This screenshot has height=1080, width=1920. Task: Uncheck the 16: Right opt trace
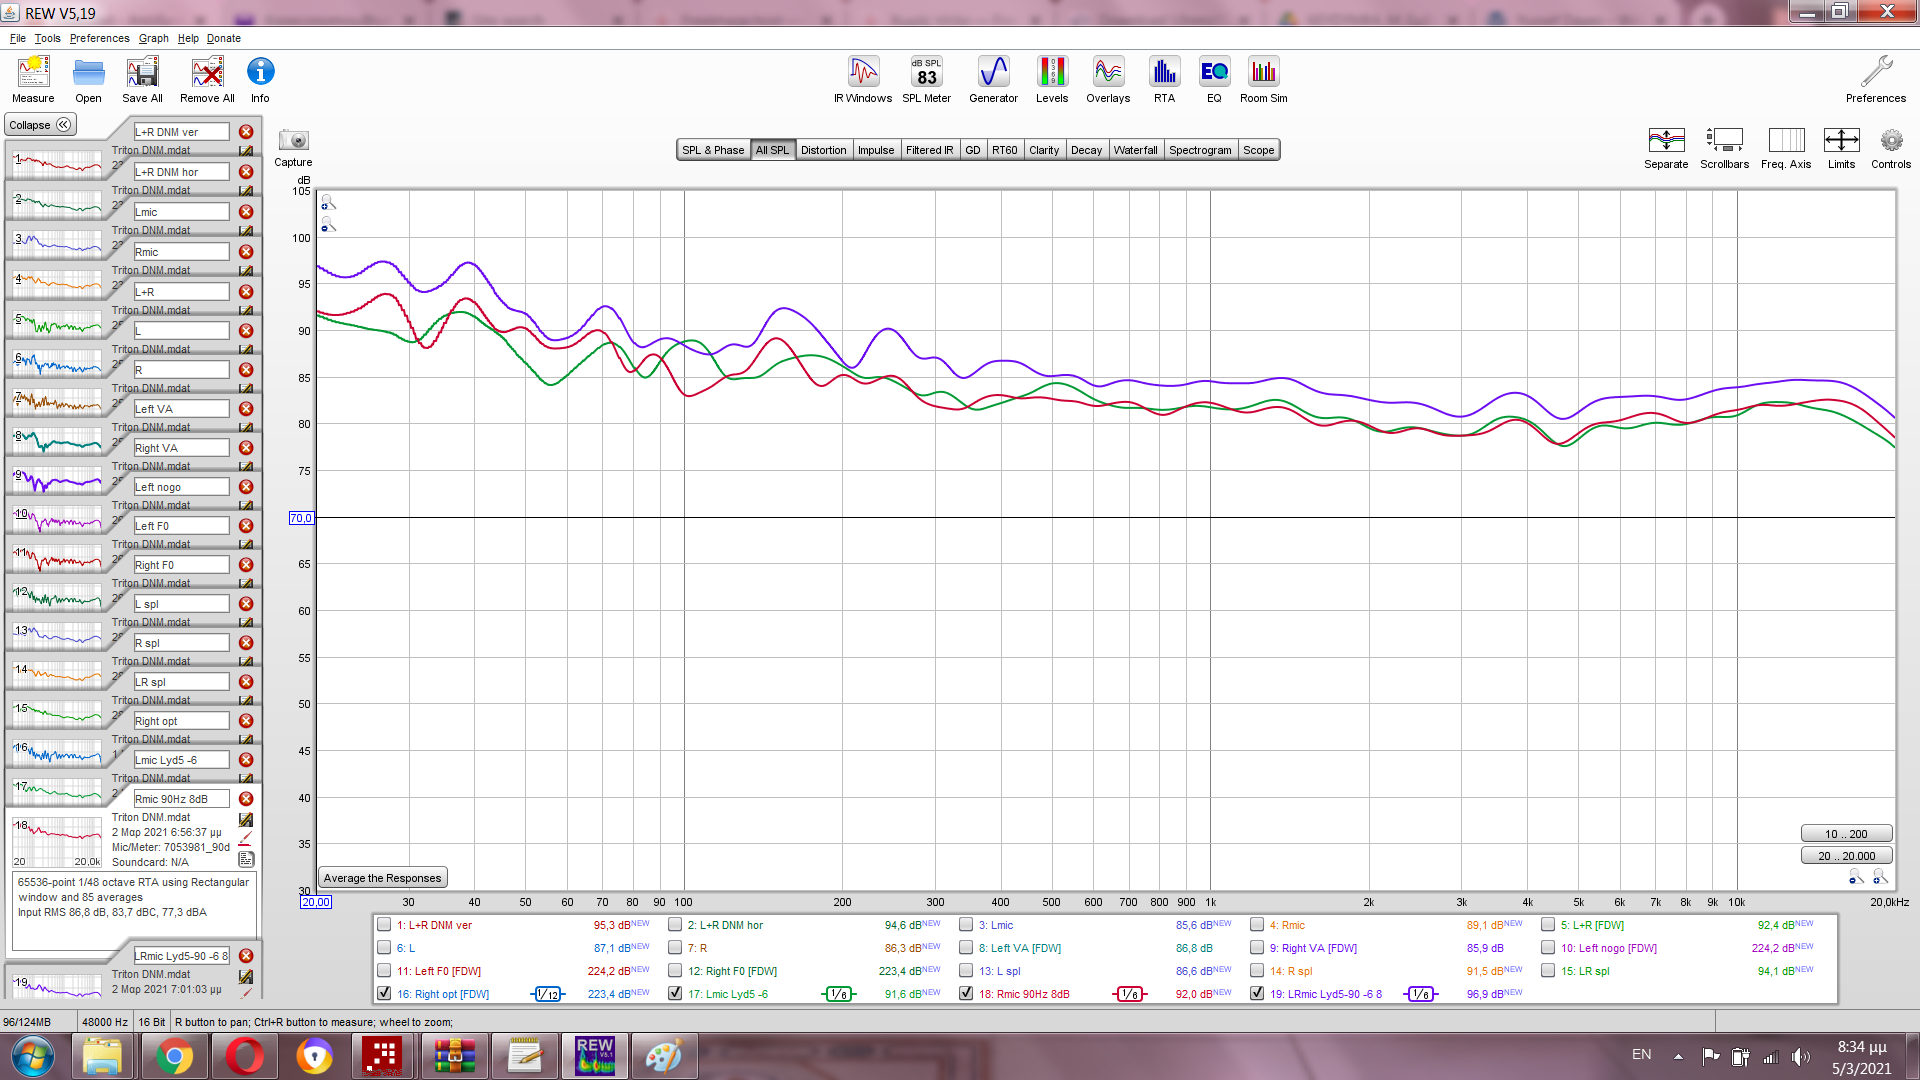(384, 994)
